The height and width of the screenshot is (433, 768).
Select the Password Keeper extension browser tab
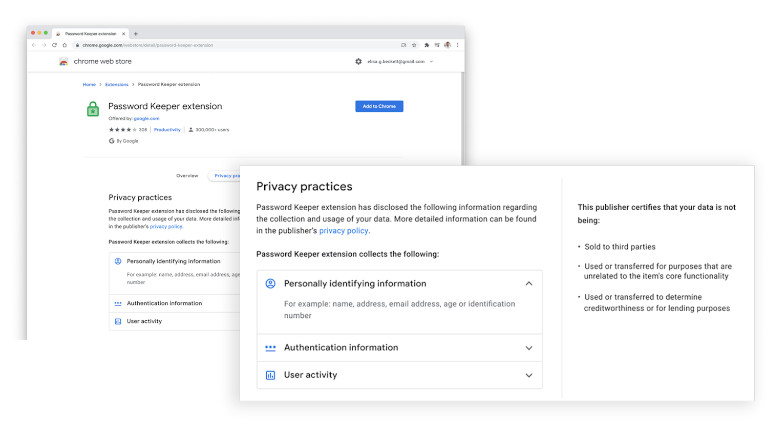point(90,34)
